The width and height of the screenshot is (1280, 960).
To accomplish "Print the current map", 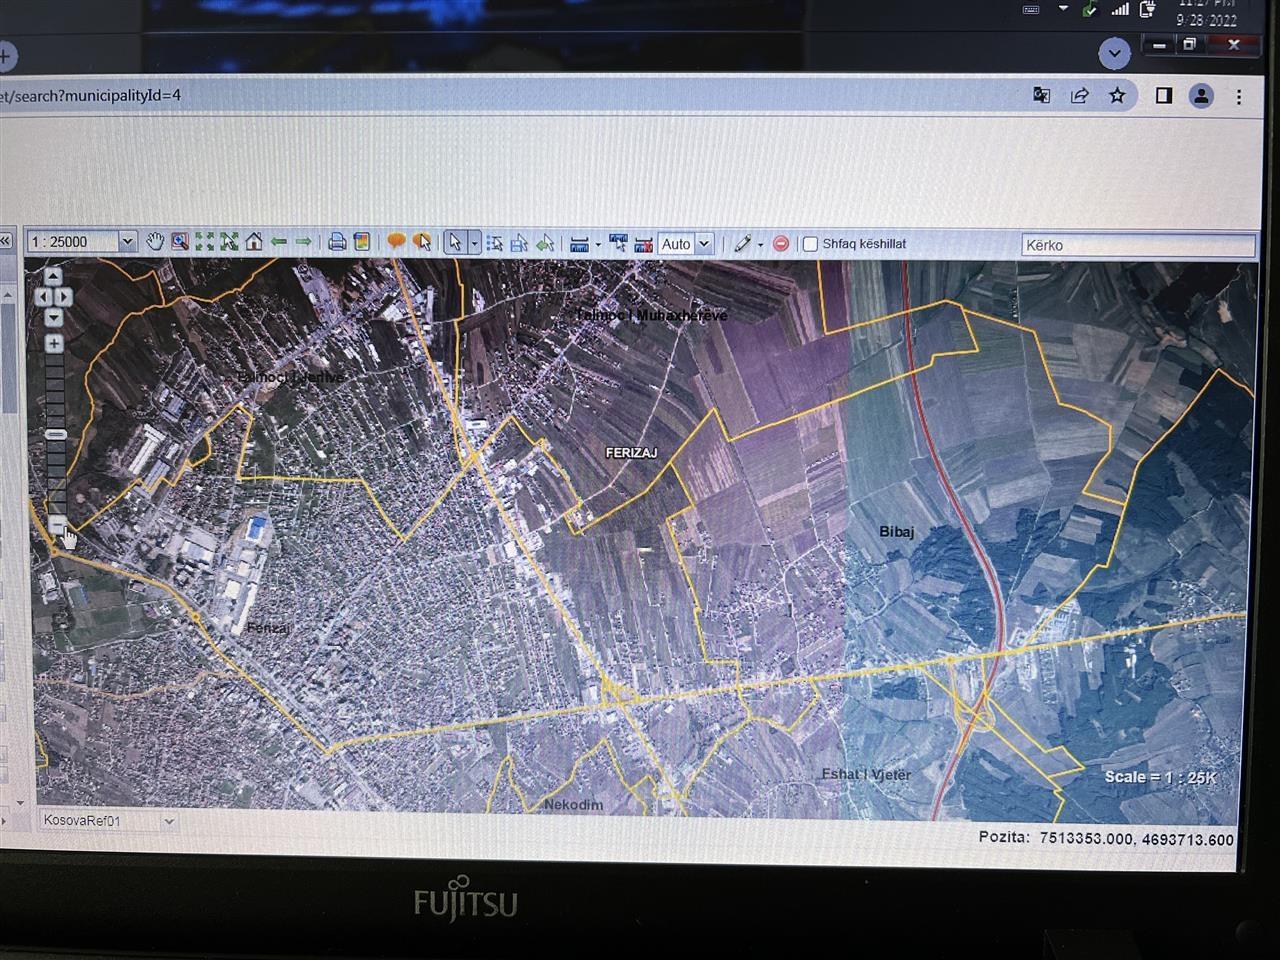I will click(x=337, y=242).
